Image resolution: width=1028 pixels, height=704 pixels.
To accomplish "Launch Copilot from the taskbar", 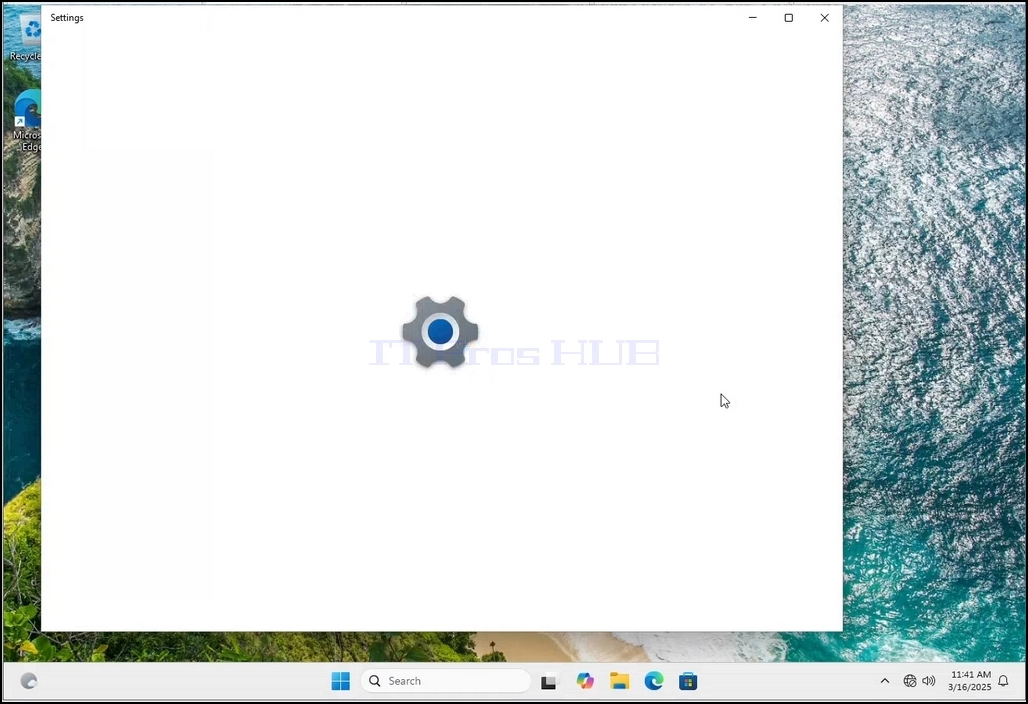I will [585, 681].
